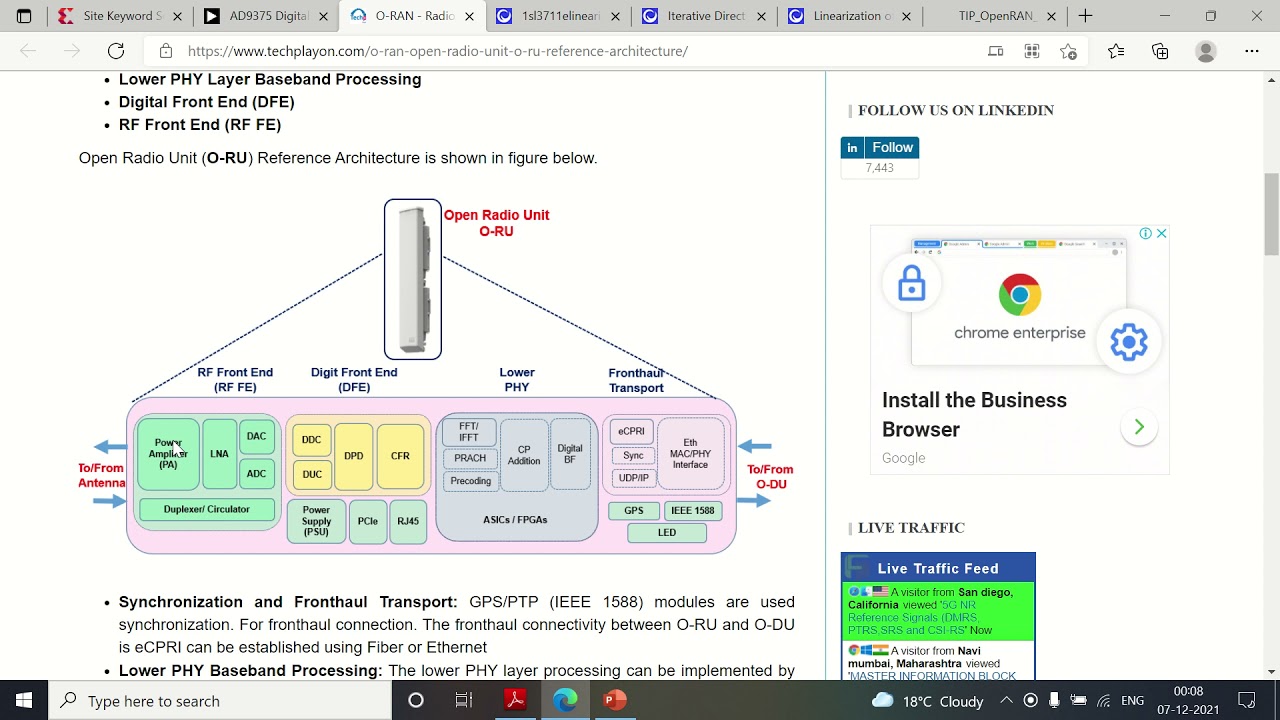The image size is (1280, 720).
Task: Click the vertical tabs icon at top-left
Action: (x=24, y=16)
